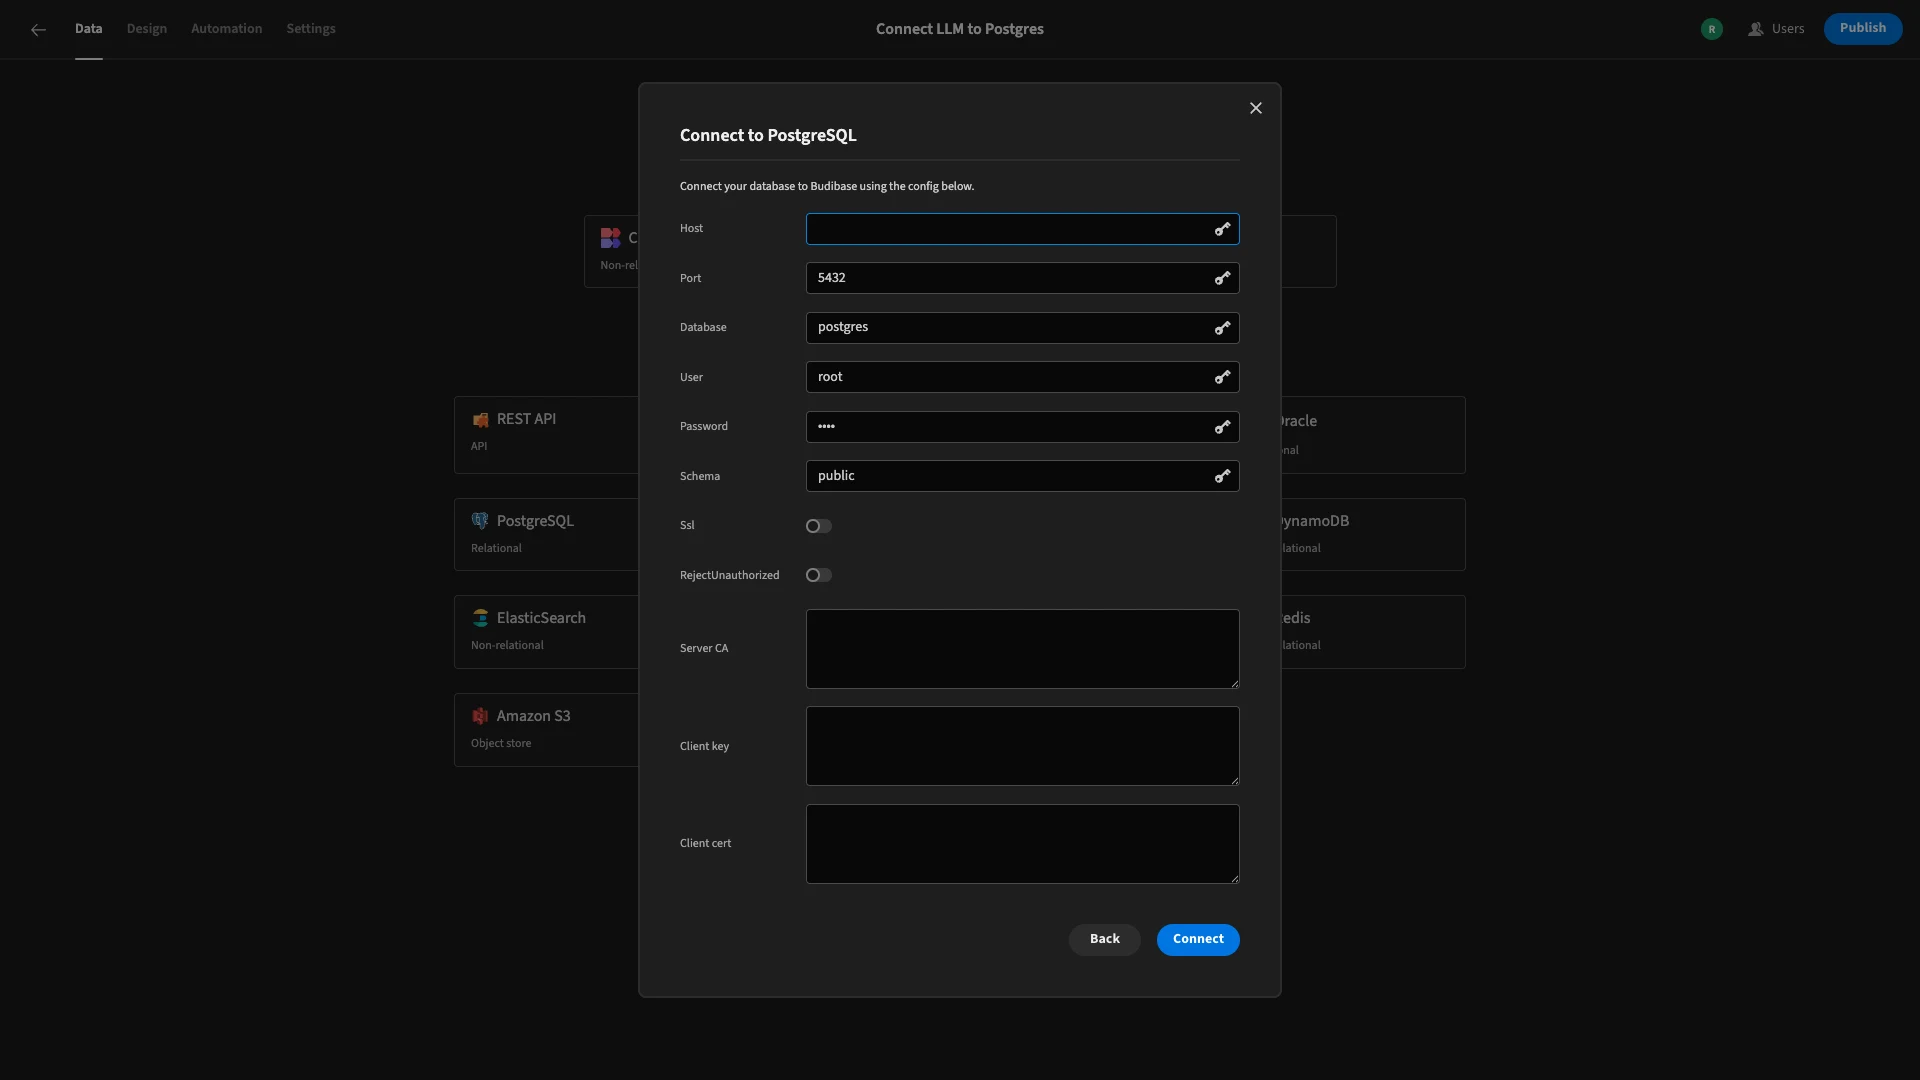
Task: Click the Amazon S3 logo icon
Action: [480, 716]
